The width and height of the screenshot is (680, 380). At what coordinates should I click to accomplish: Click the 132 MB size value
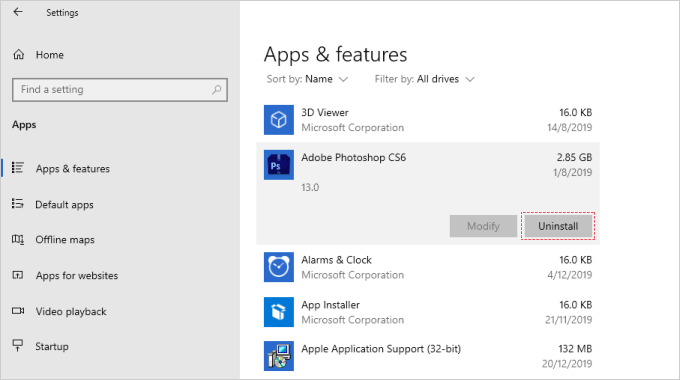pos(575,349)
